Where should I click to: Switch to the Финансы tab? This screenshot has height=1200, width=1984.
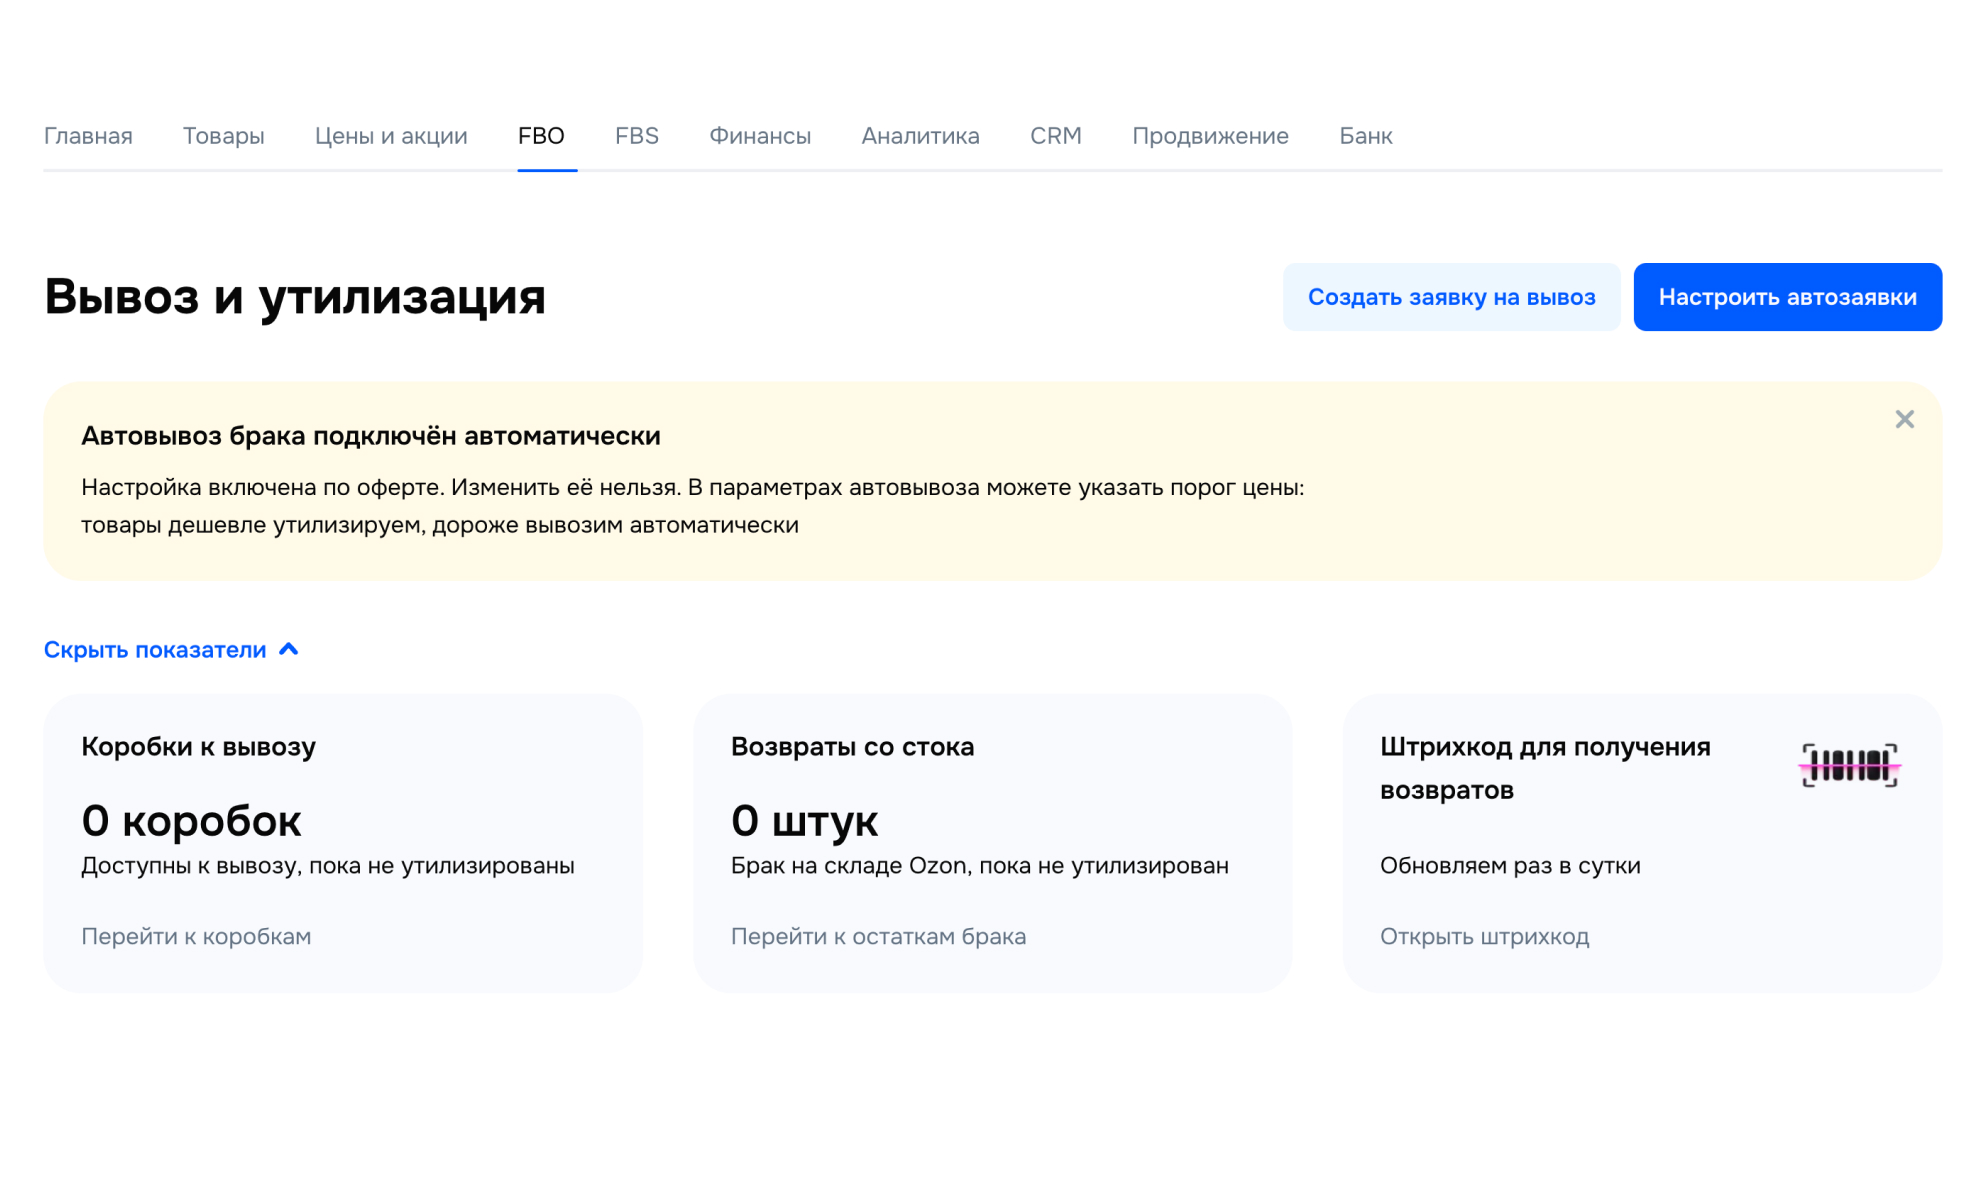759,136
